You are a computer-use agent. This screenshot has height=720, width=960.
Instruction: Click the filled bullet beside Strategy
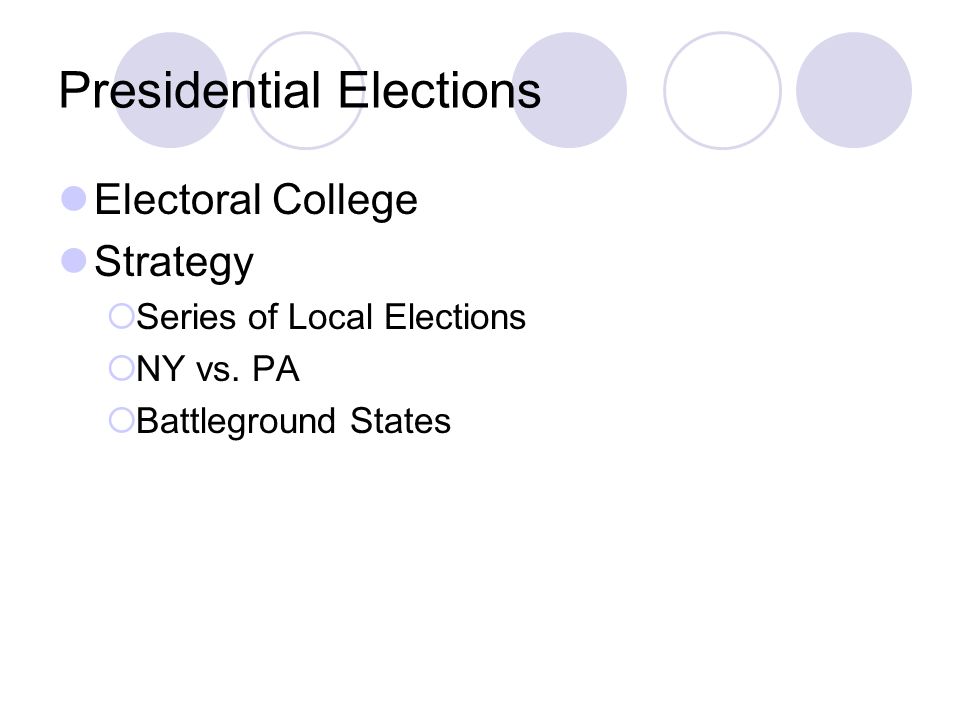pos(74,261)
